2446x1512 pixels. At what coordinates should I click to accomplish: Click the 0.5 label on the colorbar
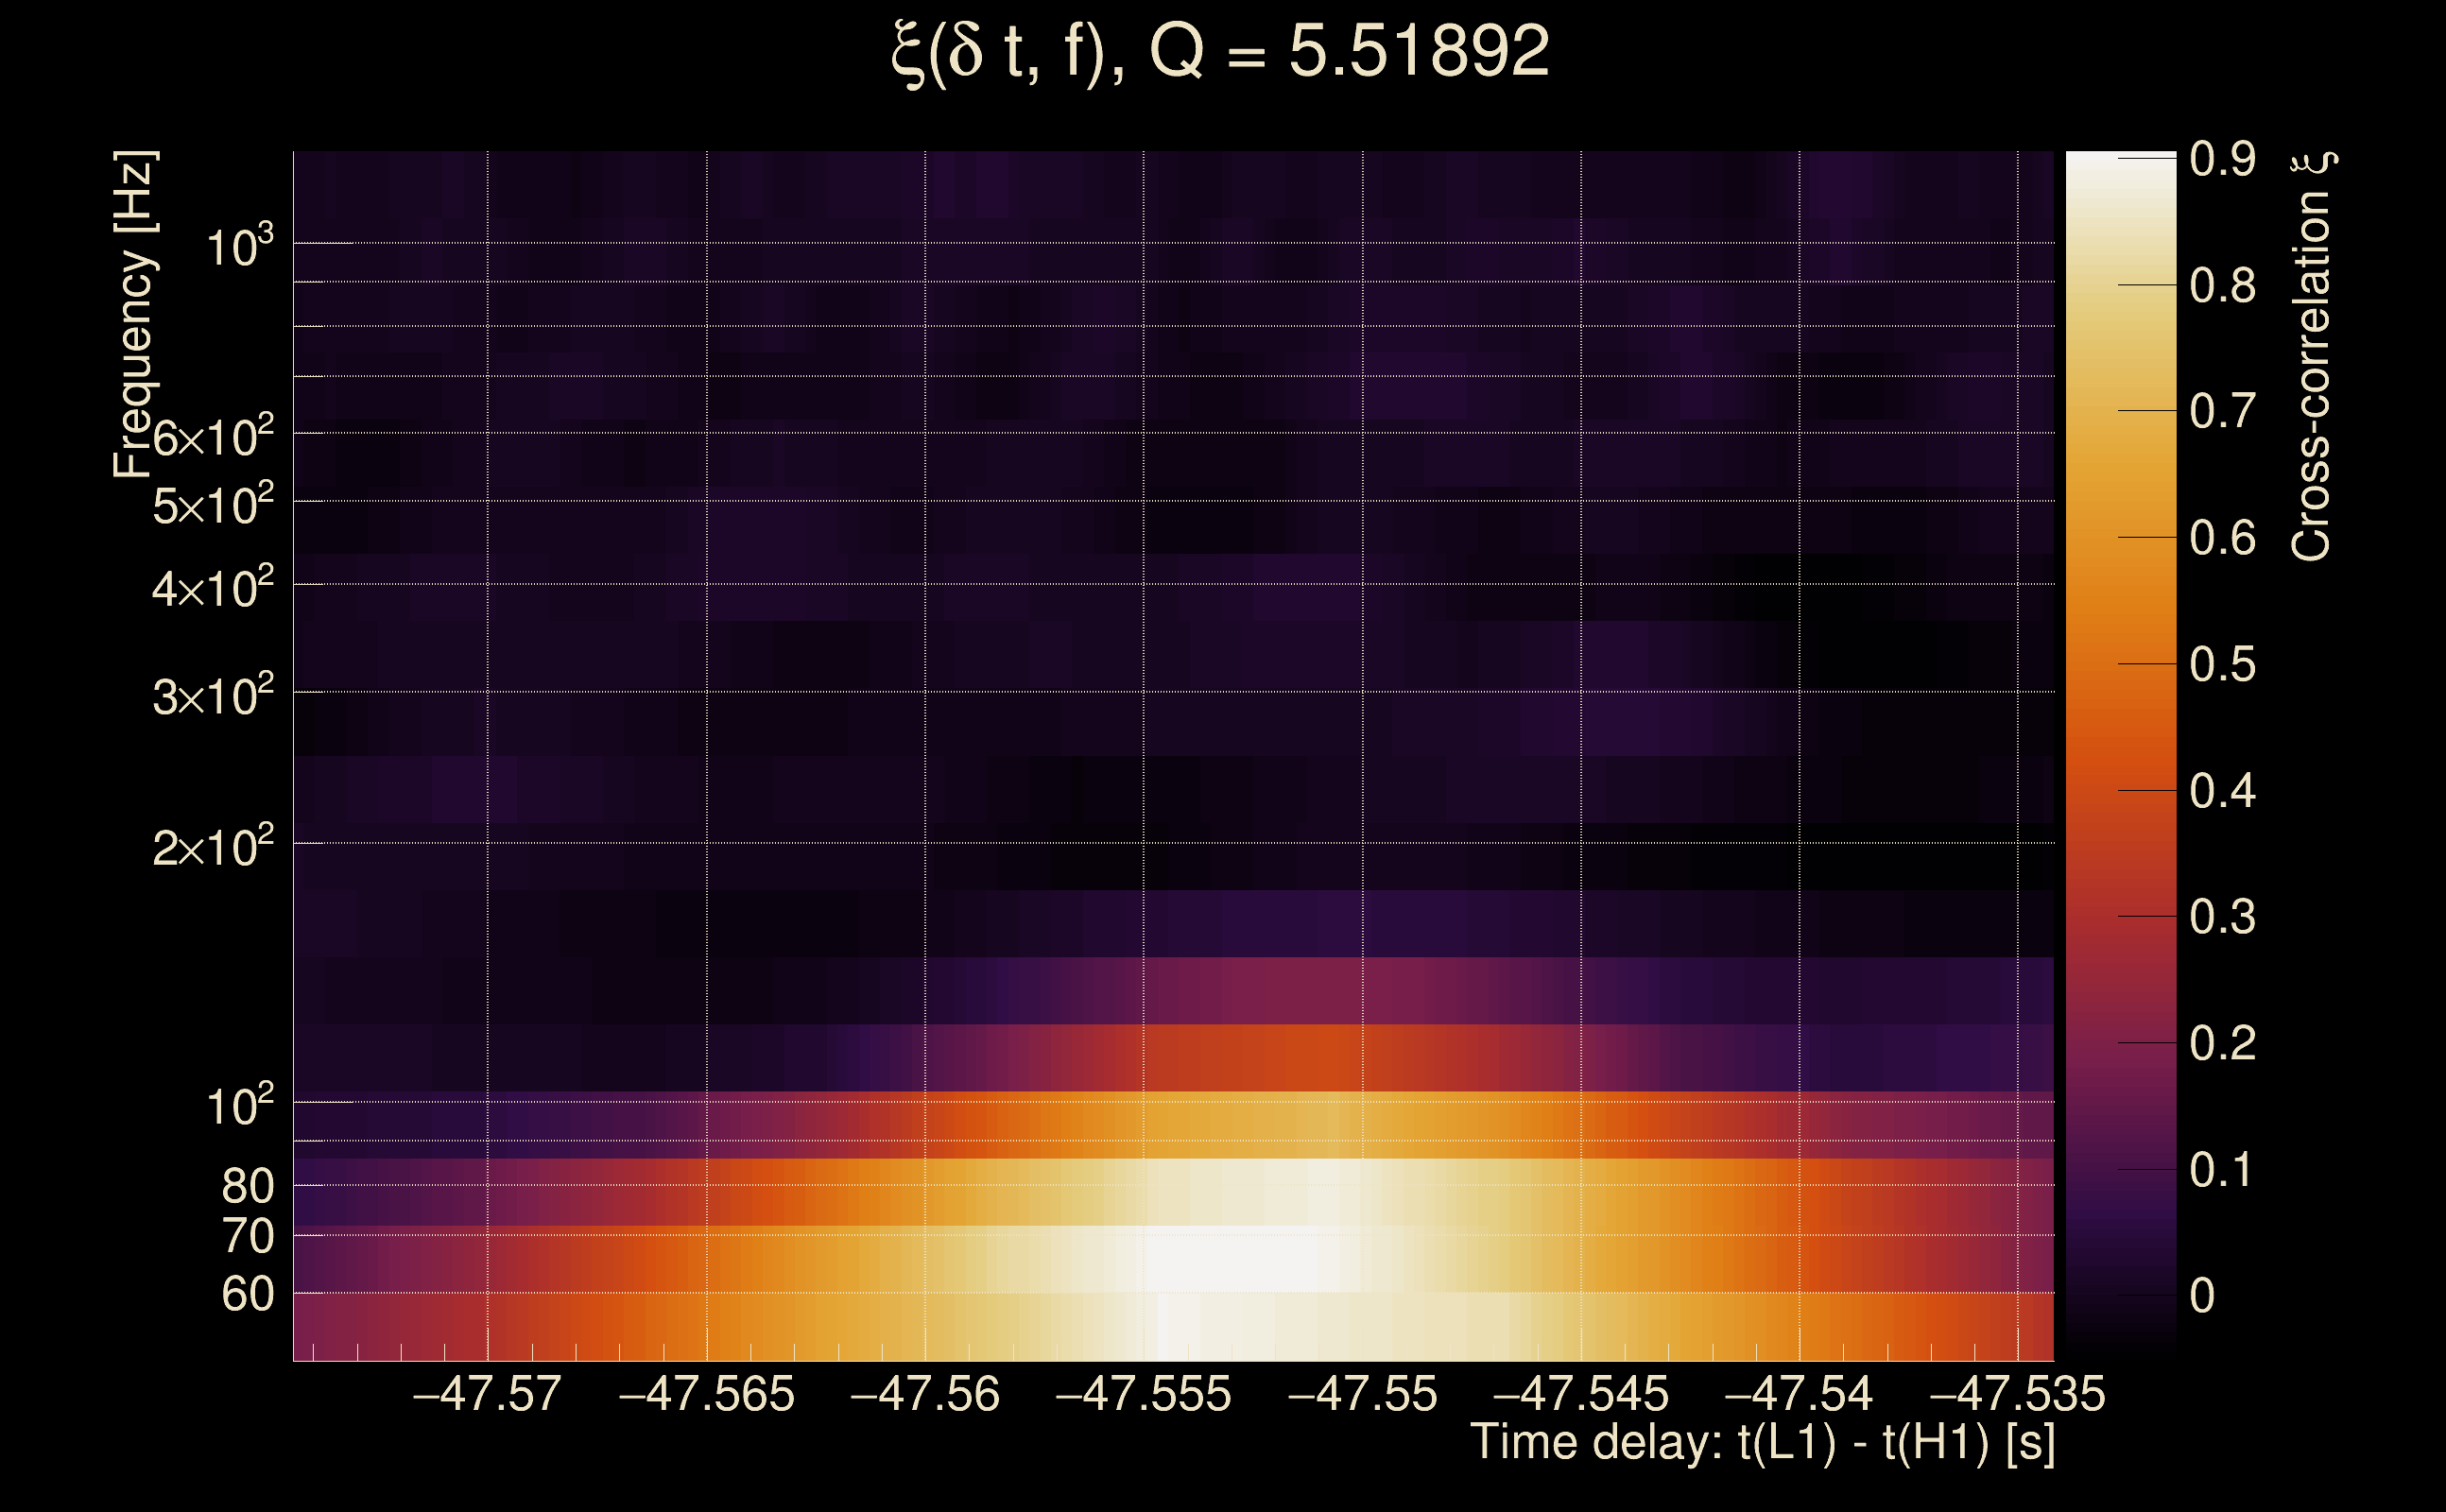pos(2222,665)
